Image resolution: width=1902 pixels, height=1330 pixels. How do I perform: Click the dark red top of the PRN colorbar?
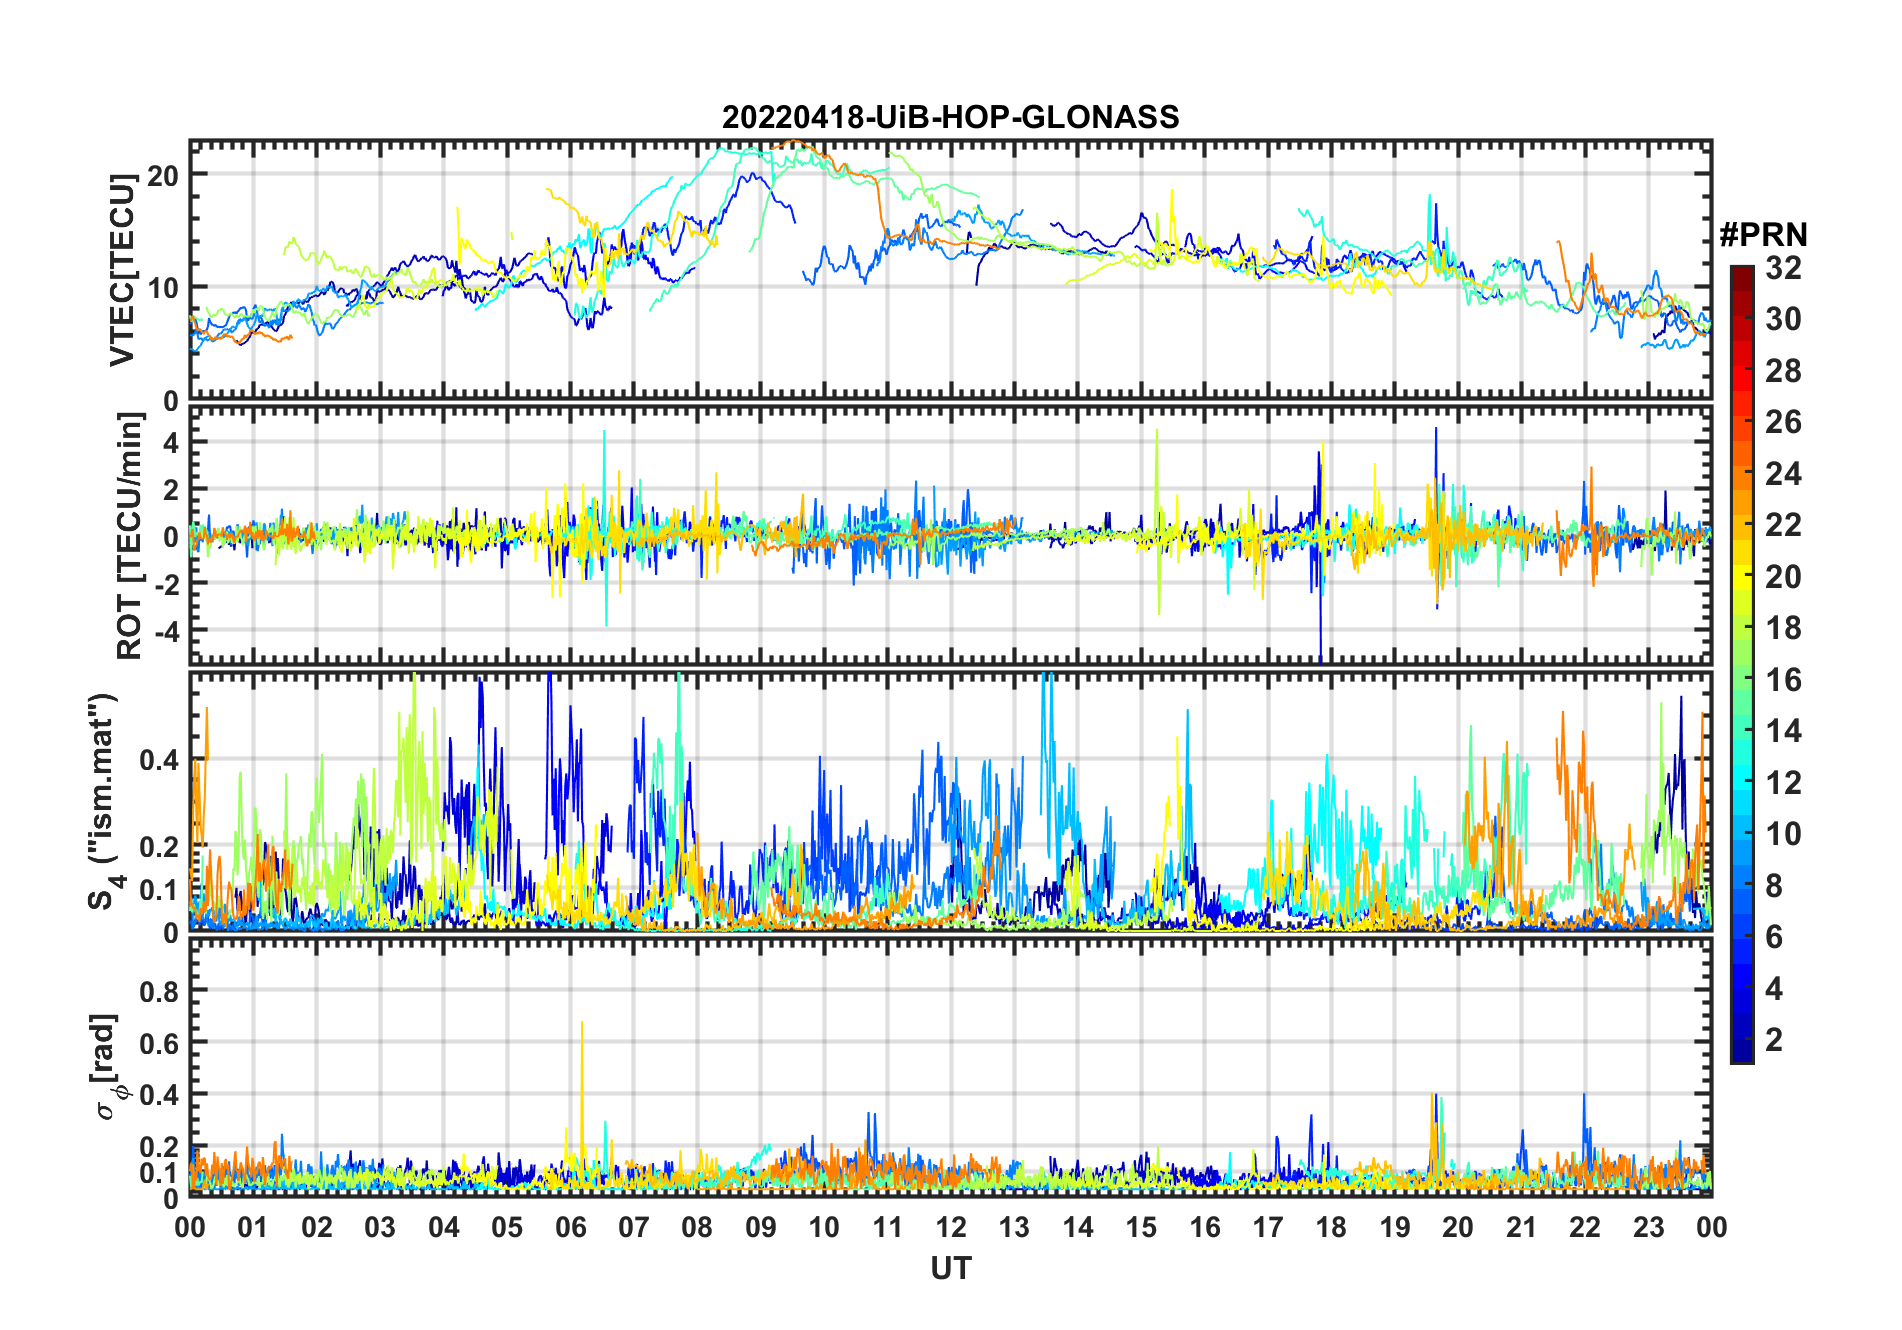(x=1742, y=274)
